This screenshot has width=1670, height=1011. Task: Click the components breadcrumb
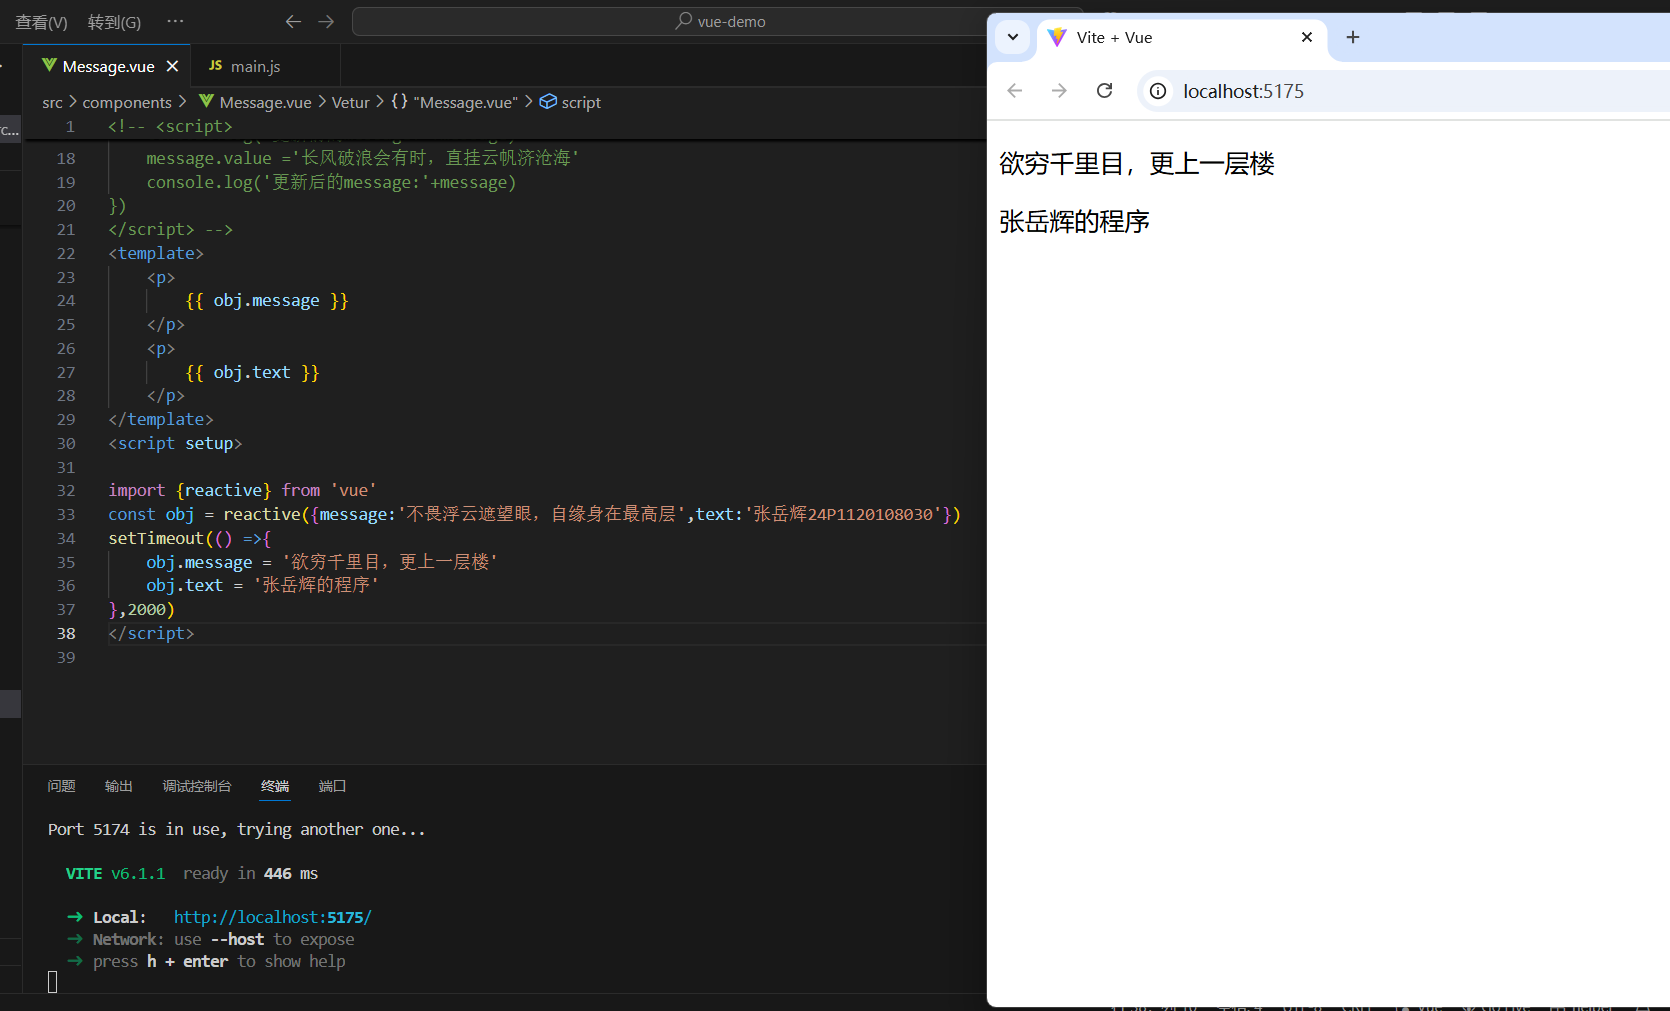coord(127,102)
